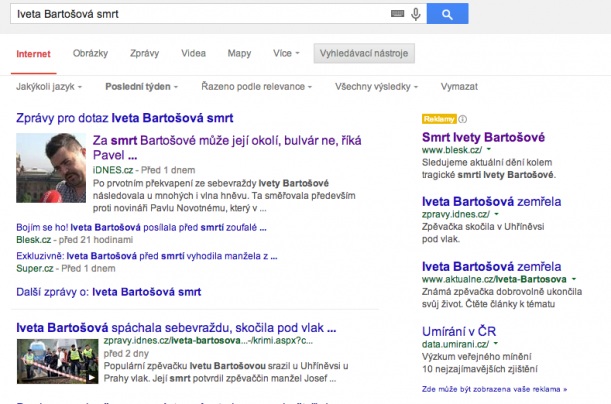
Task: Click the green arrow next to zpravy.idnes.cz ad
Action: click(x=495, y=214)
